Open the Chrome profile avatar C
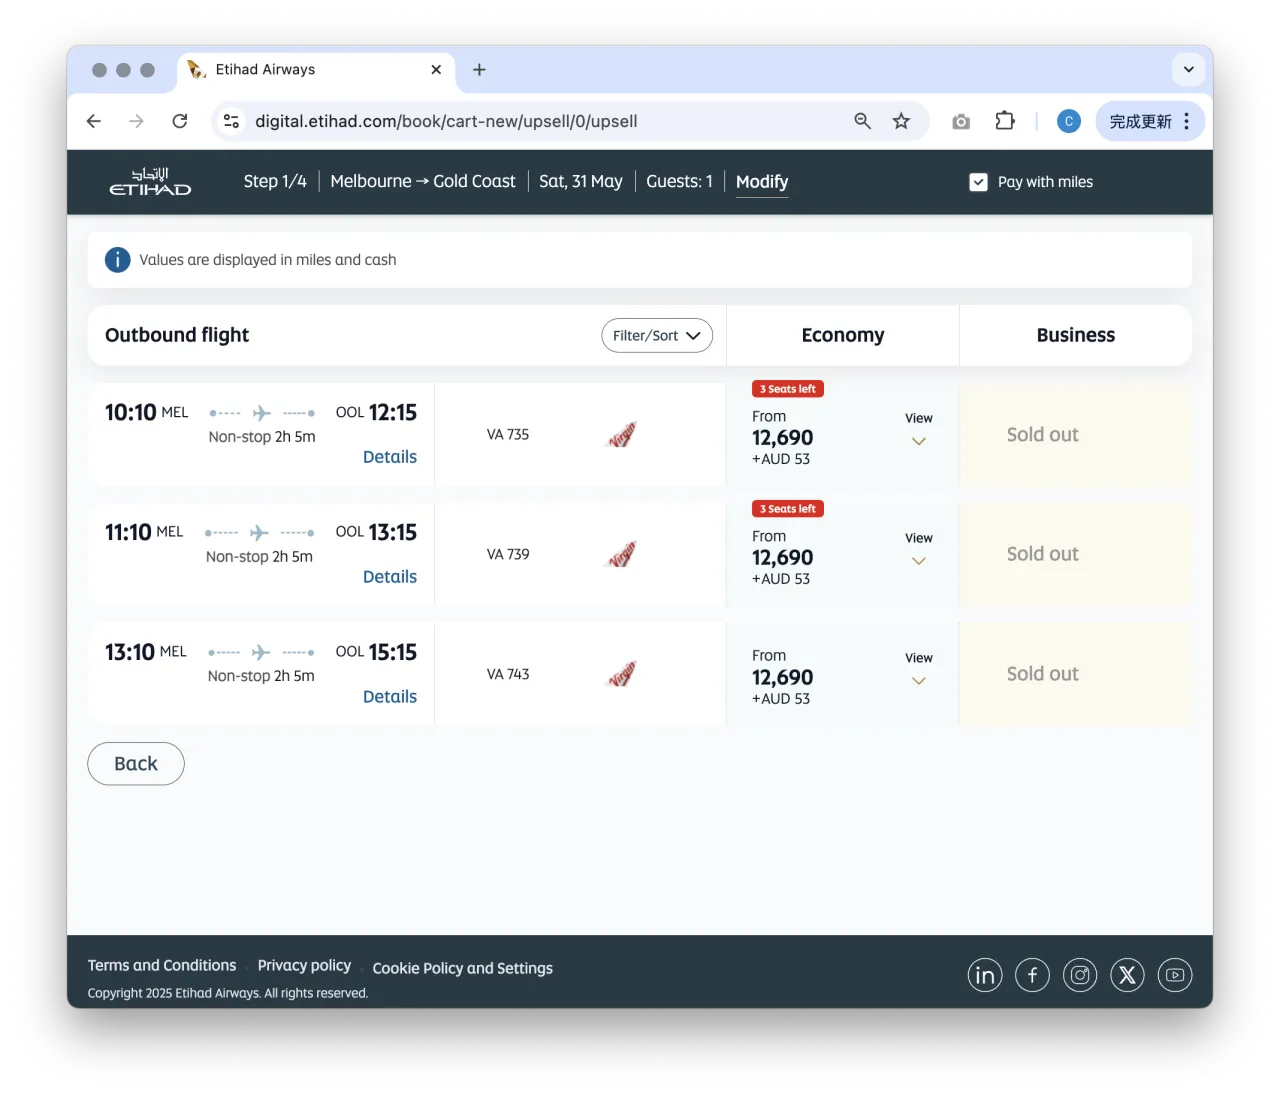1280x1097 pixels. pos(1069,121)
